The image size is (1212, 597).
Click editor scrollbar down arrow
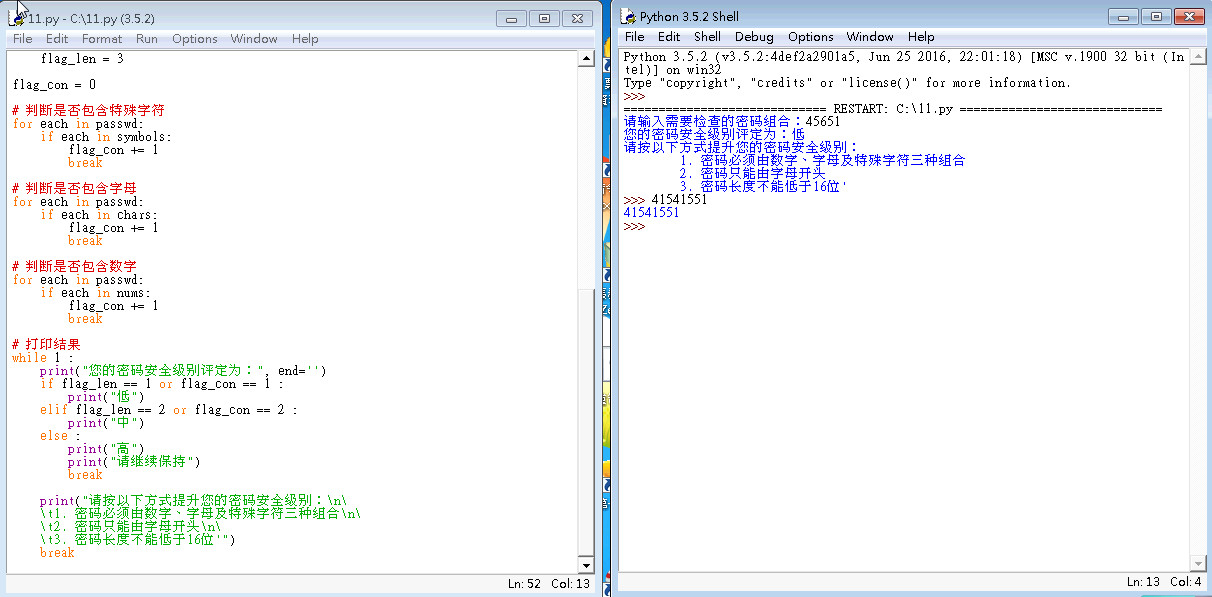pos(586,565)
